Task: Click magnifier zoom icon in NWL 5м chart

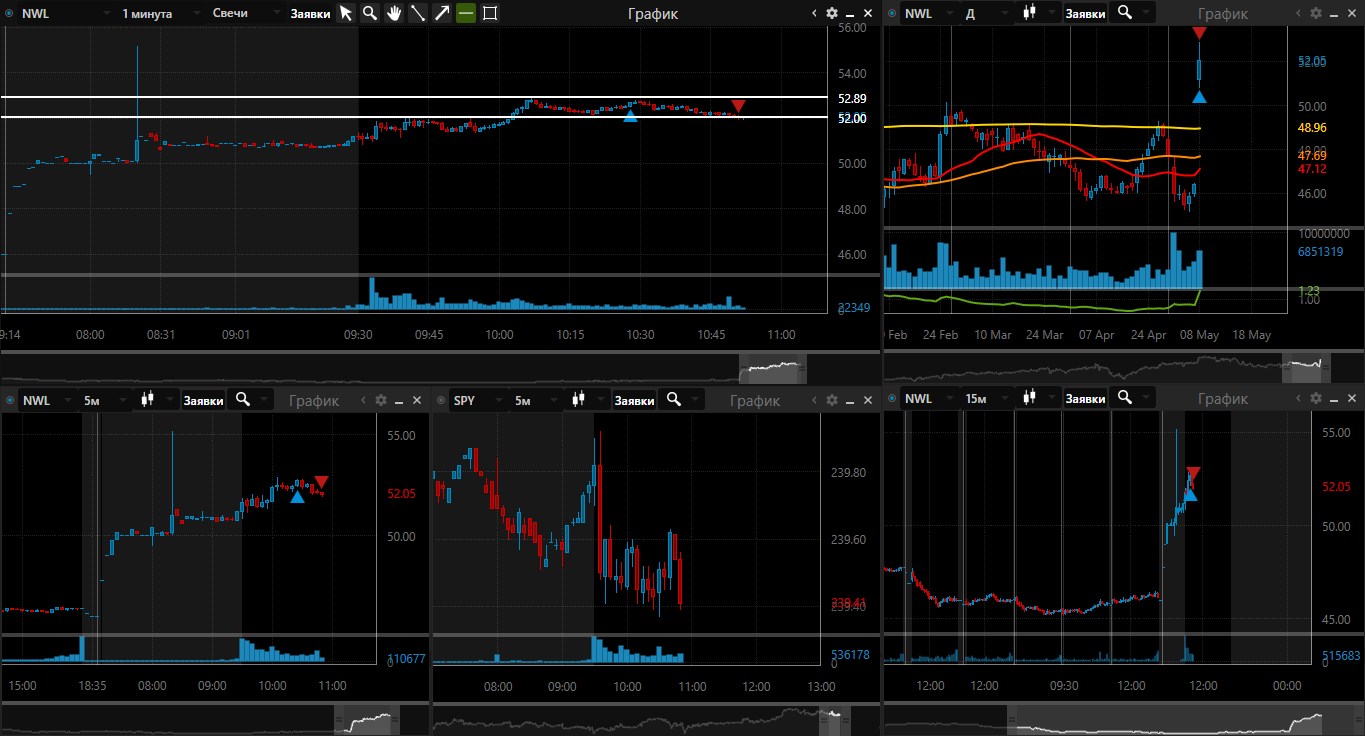Action: click(242, 400)
